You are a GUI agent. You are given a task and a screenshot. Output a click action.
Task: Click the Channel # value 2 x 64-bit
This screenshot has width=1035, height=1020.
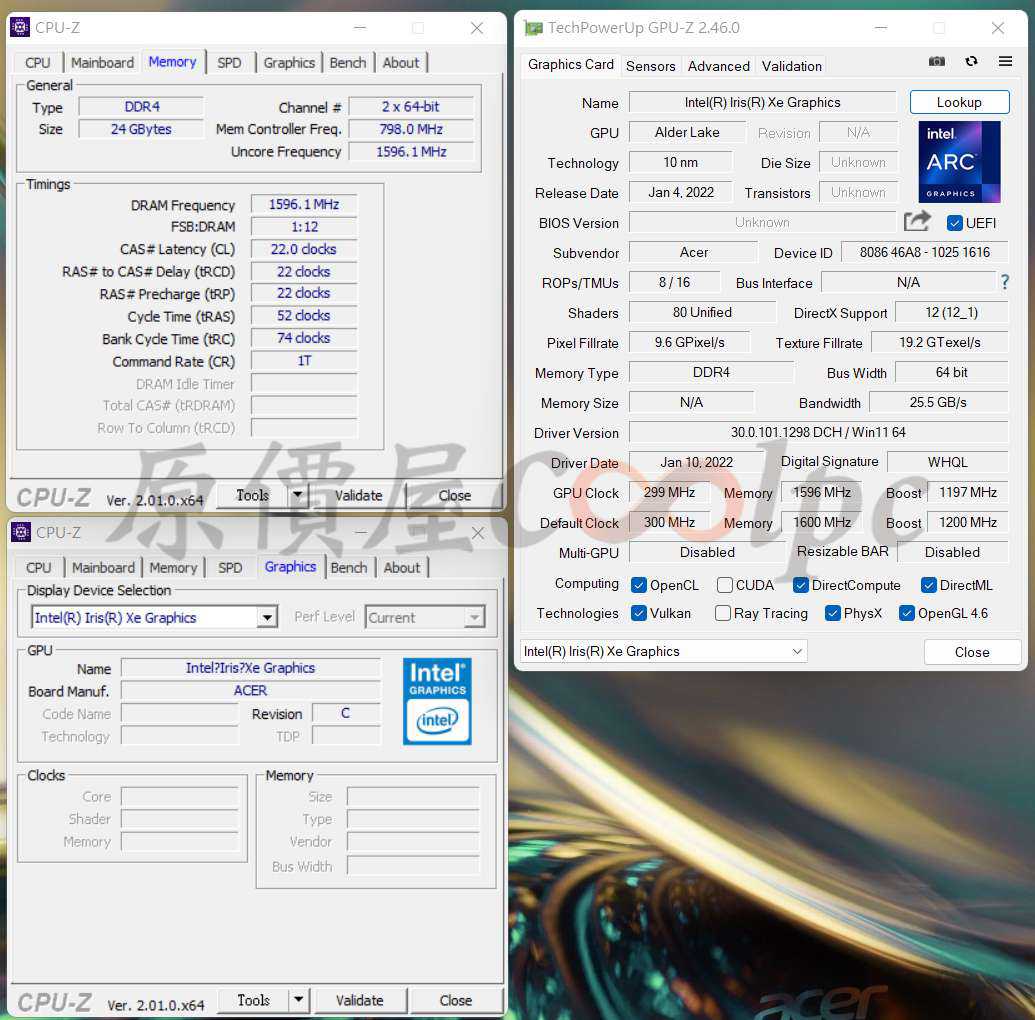pyautogui.click(x=411, y=106)
